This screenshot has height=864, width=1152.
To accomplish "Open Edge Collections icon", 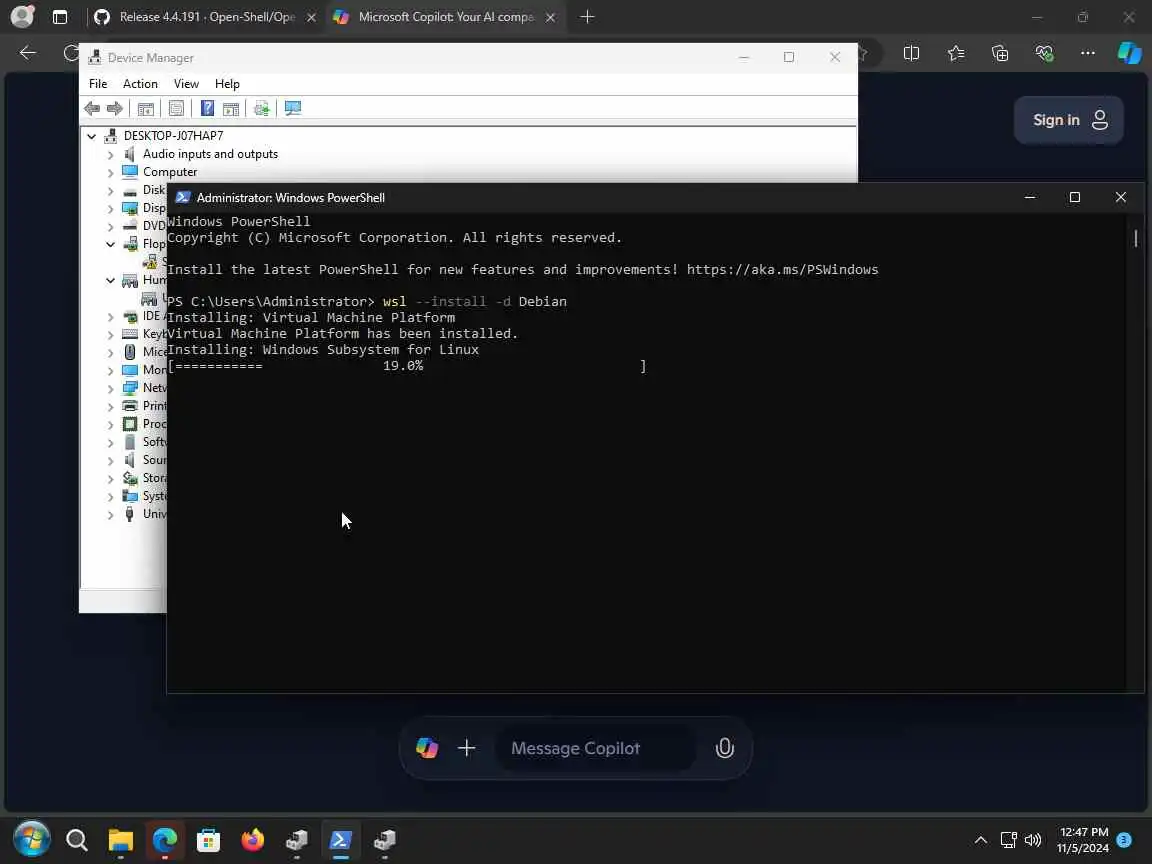I will [1000, 53].
